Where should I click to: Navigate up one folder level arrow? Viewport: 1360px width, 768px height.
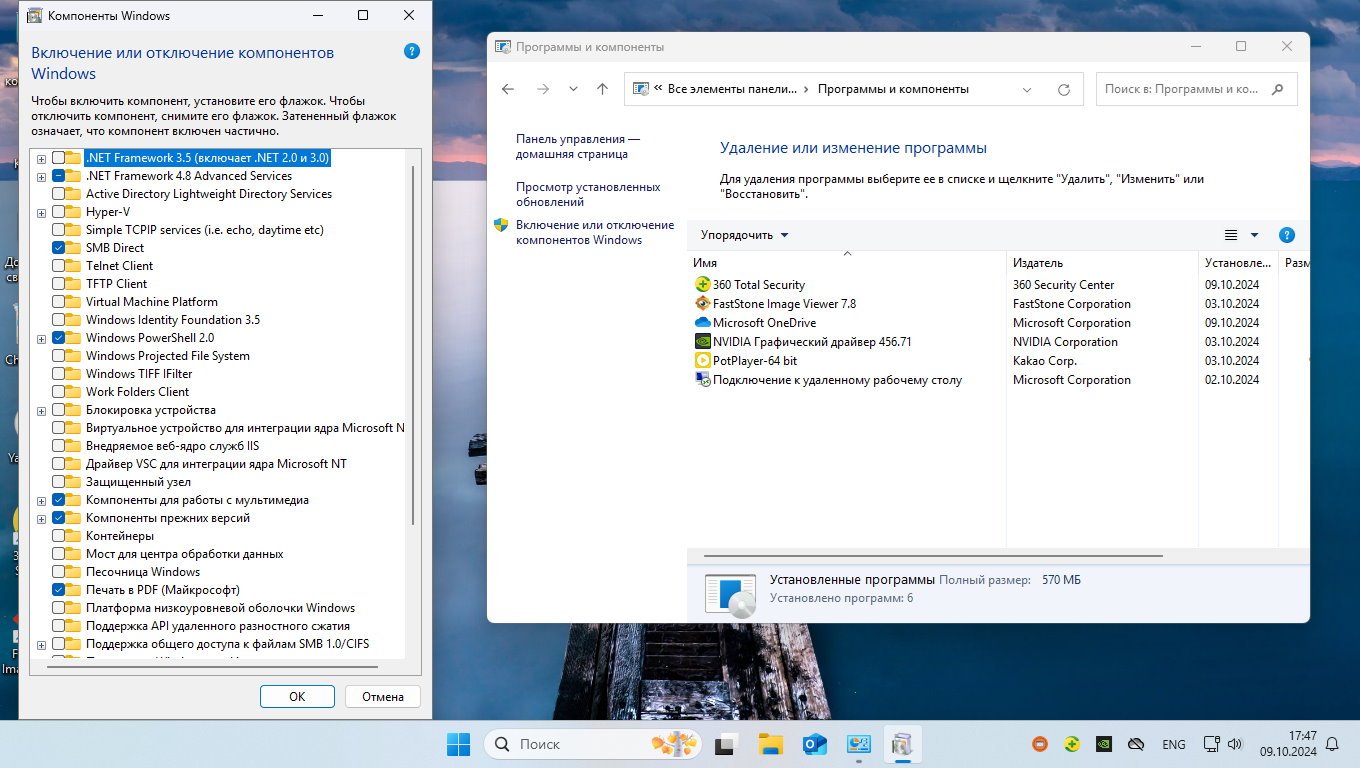coord(602,89)
